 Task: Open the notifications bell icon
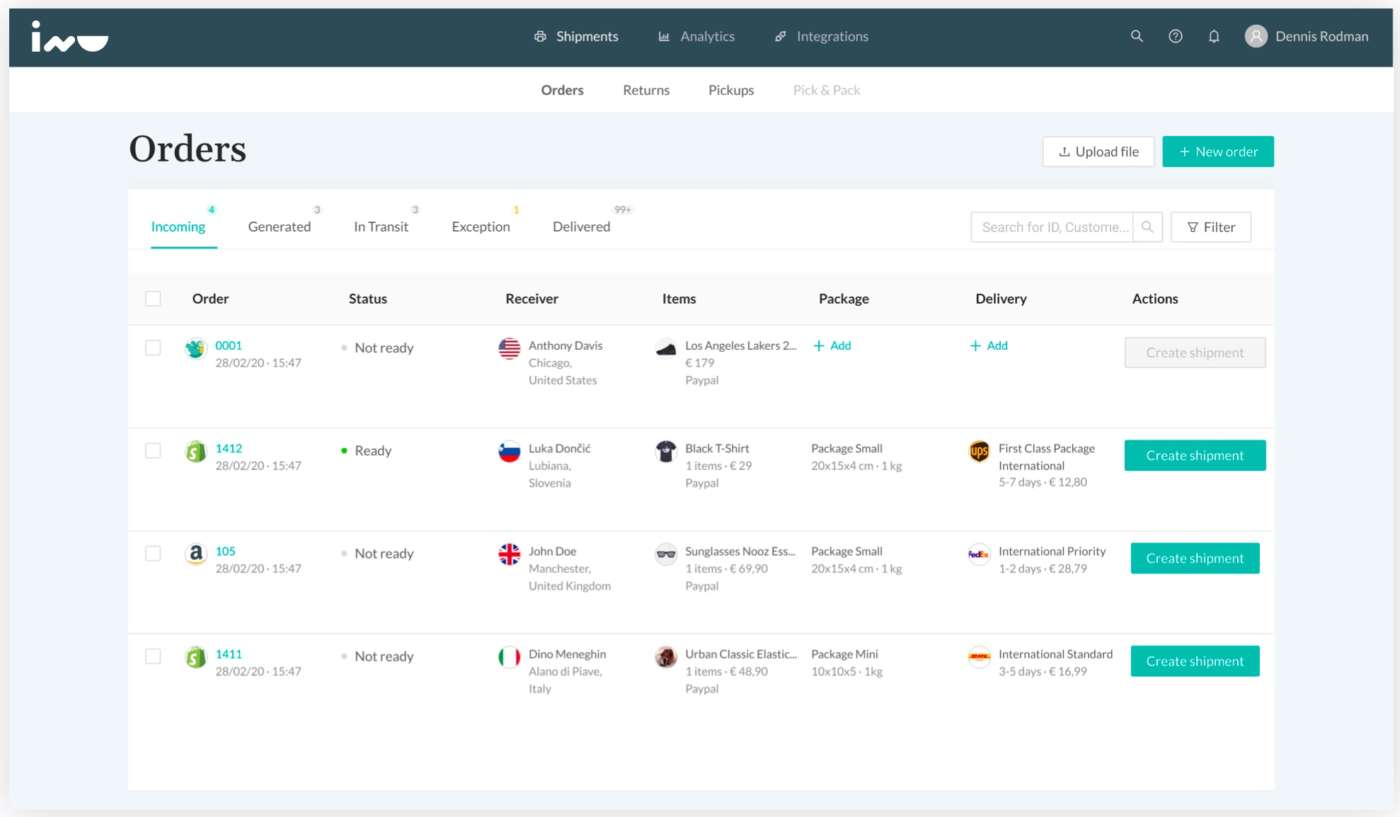tap(1214, 36)
